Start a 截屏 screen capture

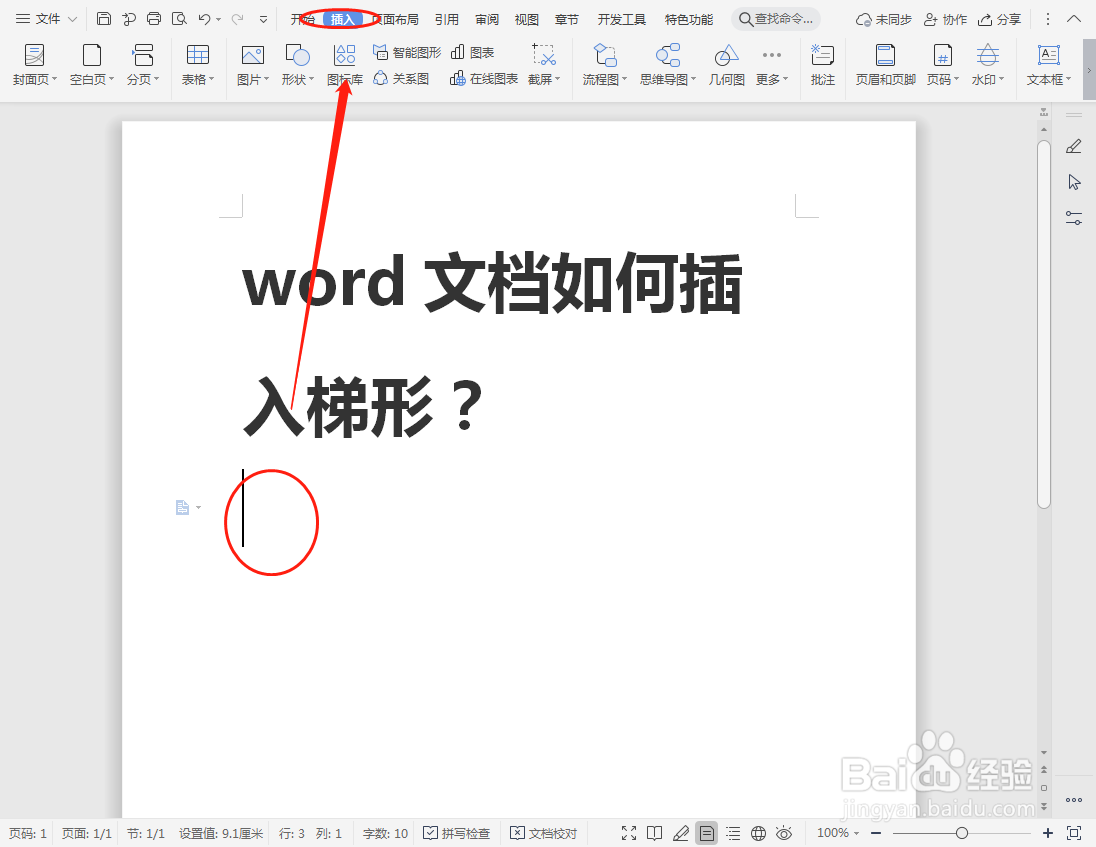pos(544,64)
